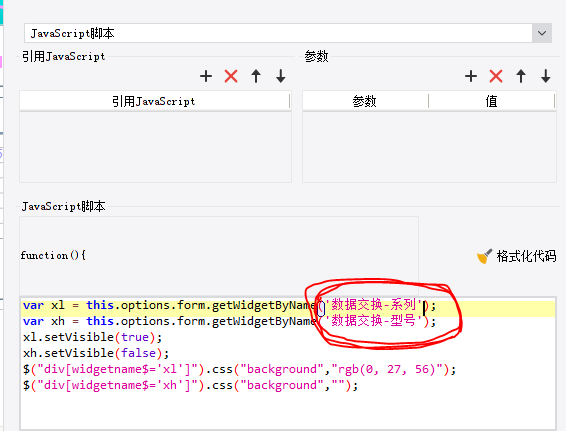The width and height of the screenshot is (566, 431).
Task: Click the 引用JavaScript column header
Action: coord(154,101)
